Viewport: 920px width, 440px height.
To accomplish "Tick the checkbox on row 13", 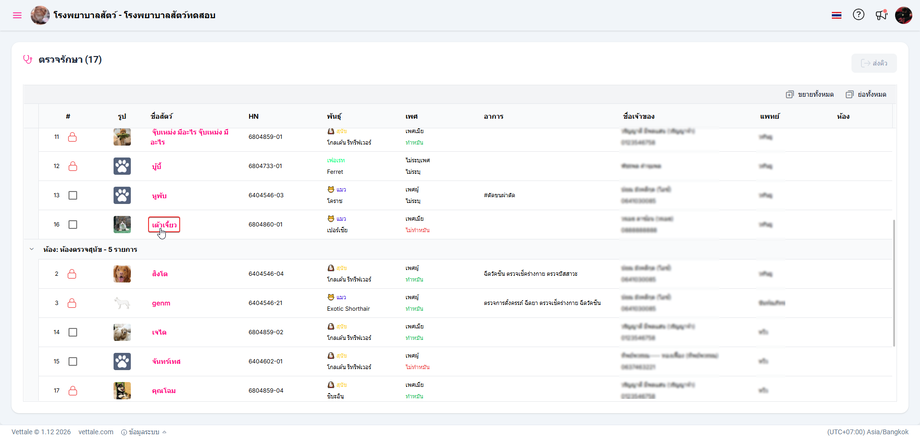I will (x=72, y=196).
